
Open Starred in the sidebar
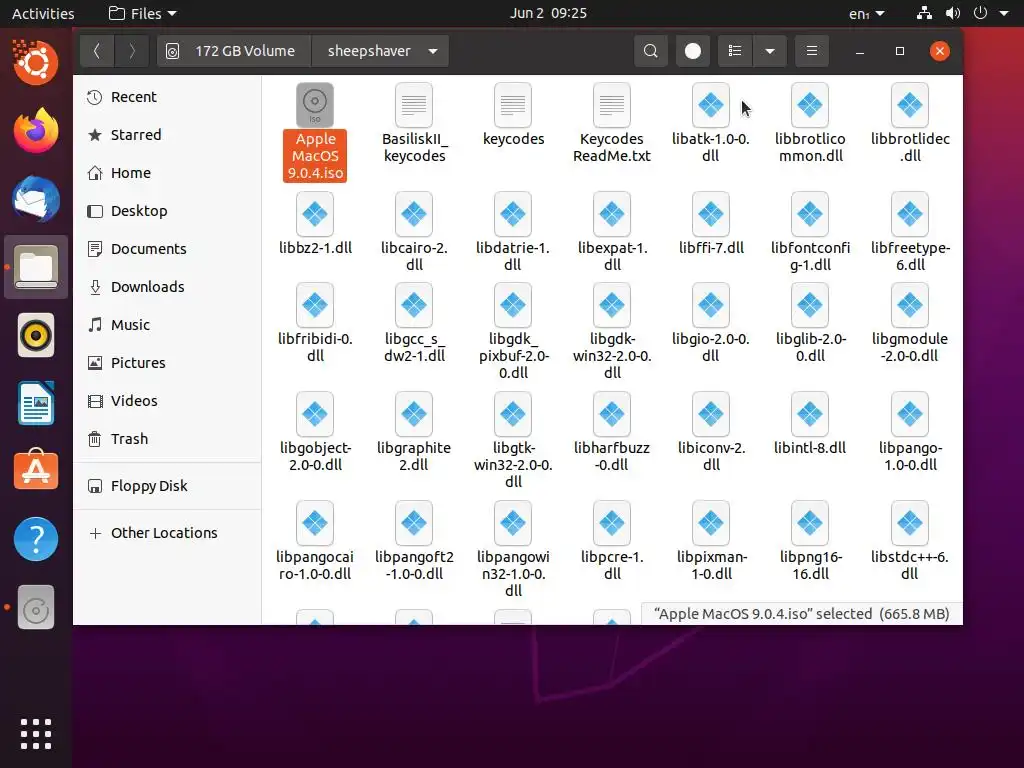(168, 135)
